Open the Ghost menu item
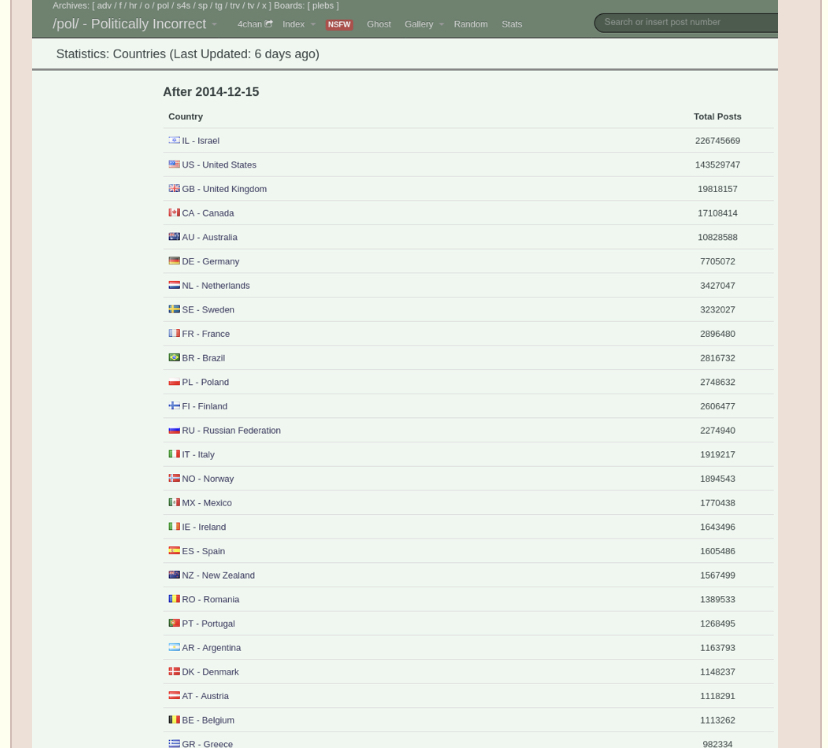The height and width of the screenshot is (748, 828). (x=379, y=24)
